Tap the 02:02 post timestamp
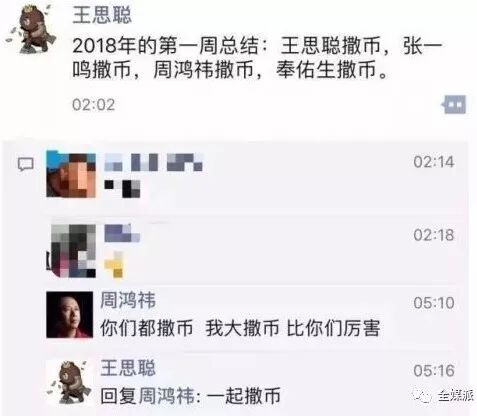The width and height of the screenshot is (477, 416). tap(94, 105)
